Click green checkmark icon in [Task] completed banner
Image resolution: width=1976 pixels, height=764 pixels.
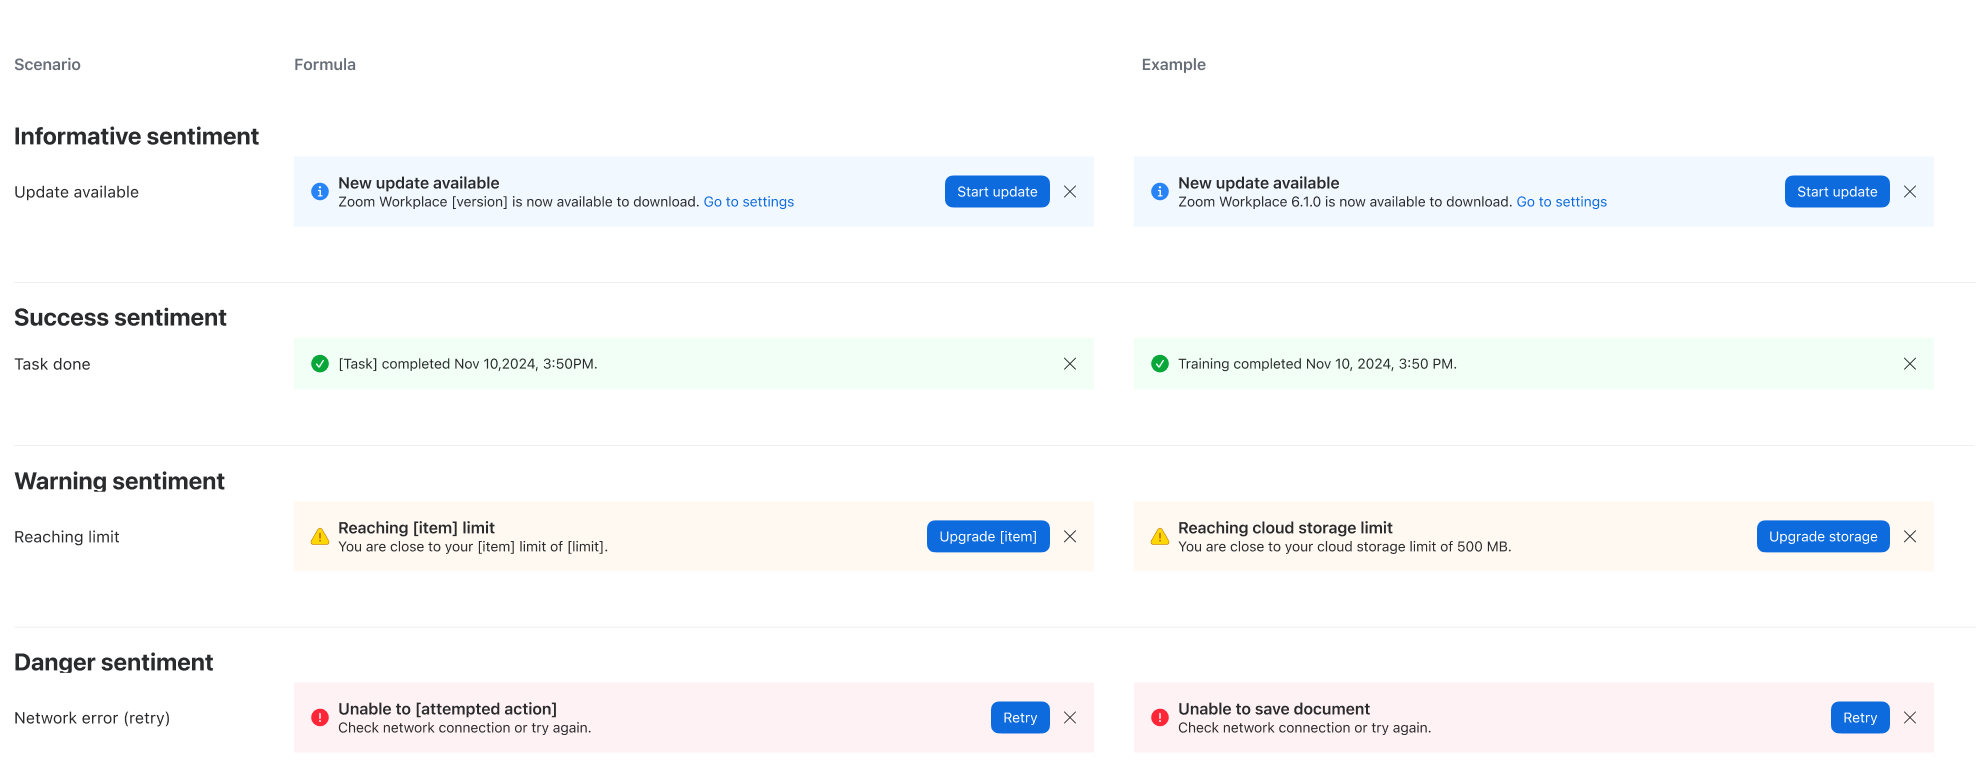pos(320,364)
